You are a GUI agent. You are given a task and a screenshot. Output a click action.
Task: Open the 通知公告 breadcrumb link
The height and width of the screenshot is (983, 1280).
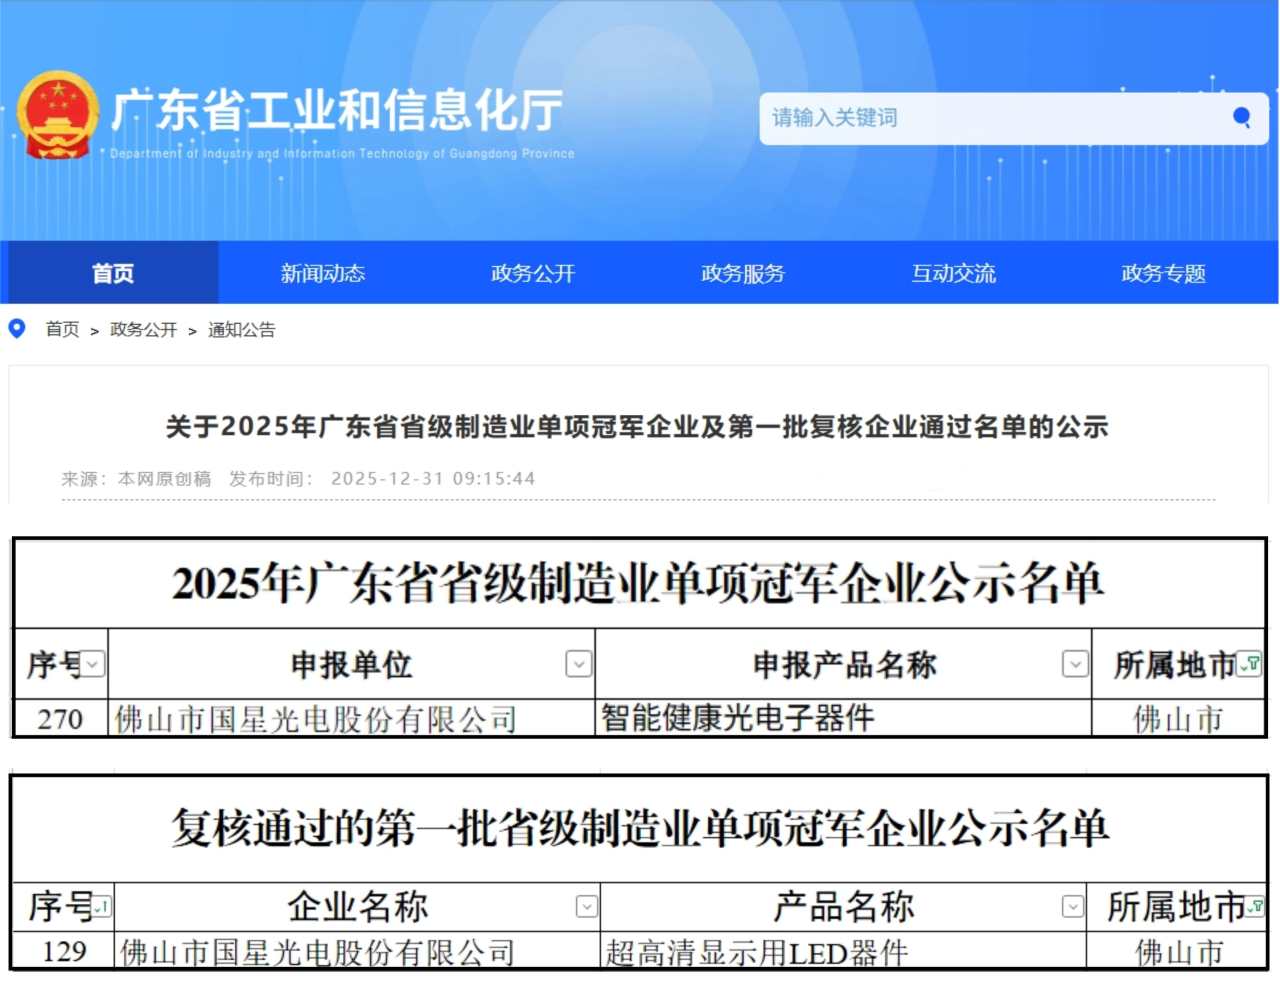(x=242, y=329)
